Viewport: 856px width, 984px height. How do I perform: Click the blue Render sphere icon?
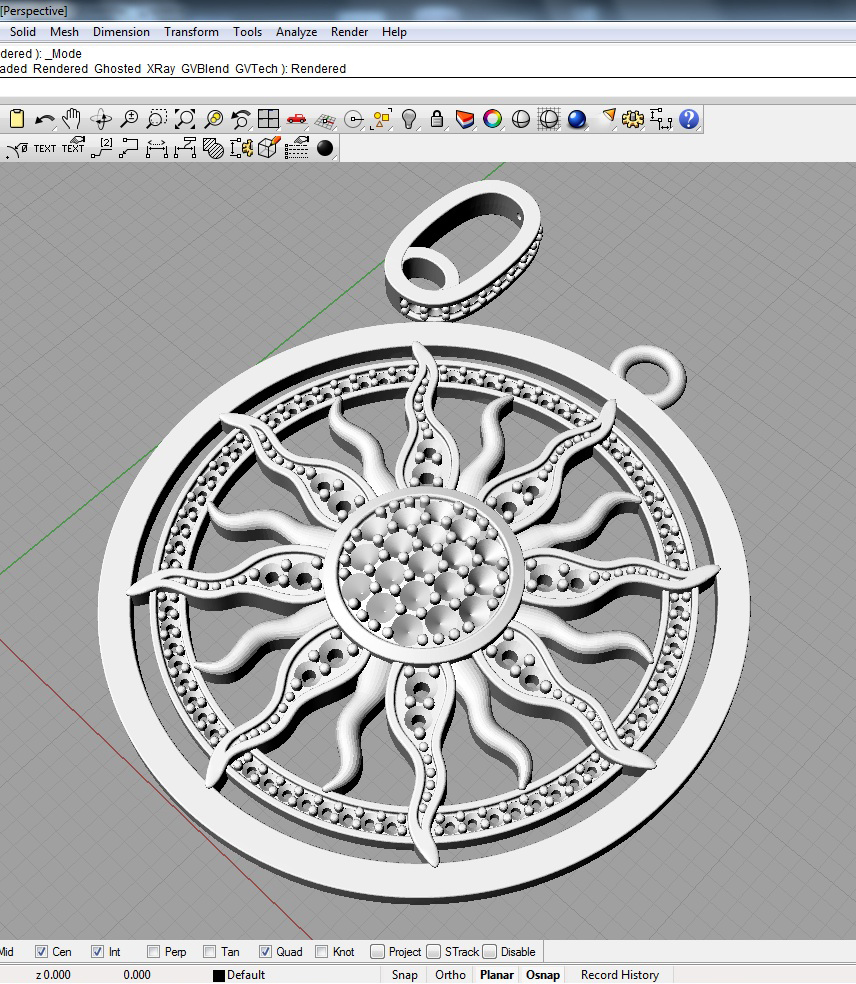pyautogui.click(x=577, y=119)
